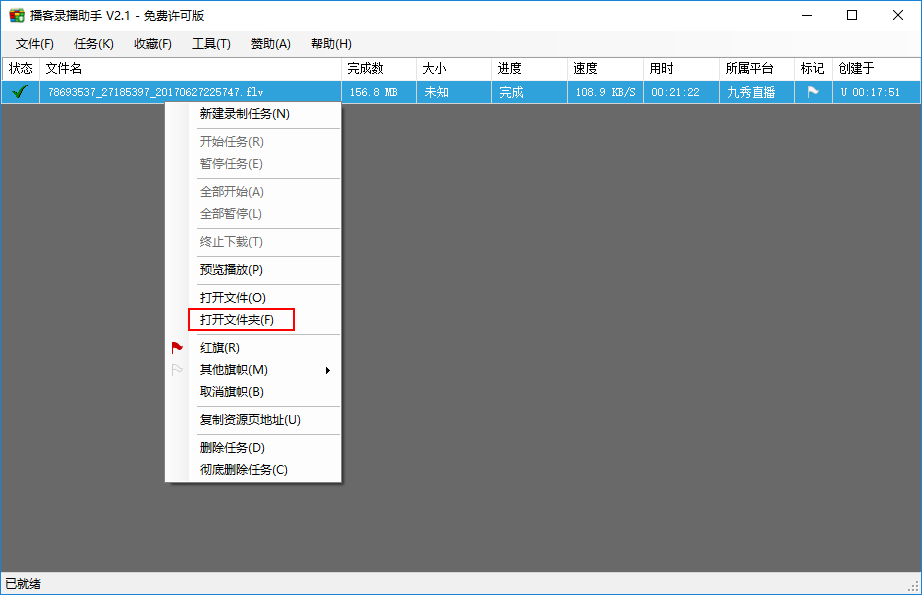This screenshot has width=922, height=595.
Task: Expand the 其他旗帜 submenu arrow
Action: [328, 370]
